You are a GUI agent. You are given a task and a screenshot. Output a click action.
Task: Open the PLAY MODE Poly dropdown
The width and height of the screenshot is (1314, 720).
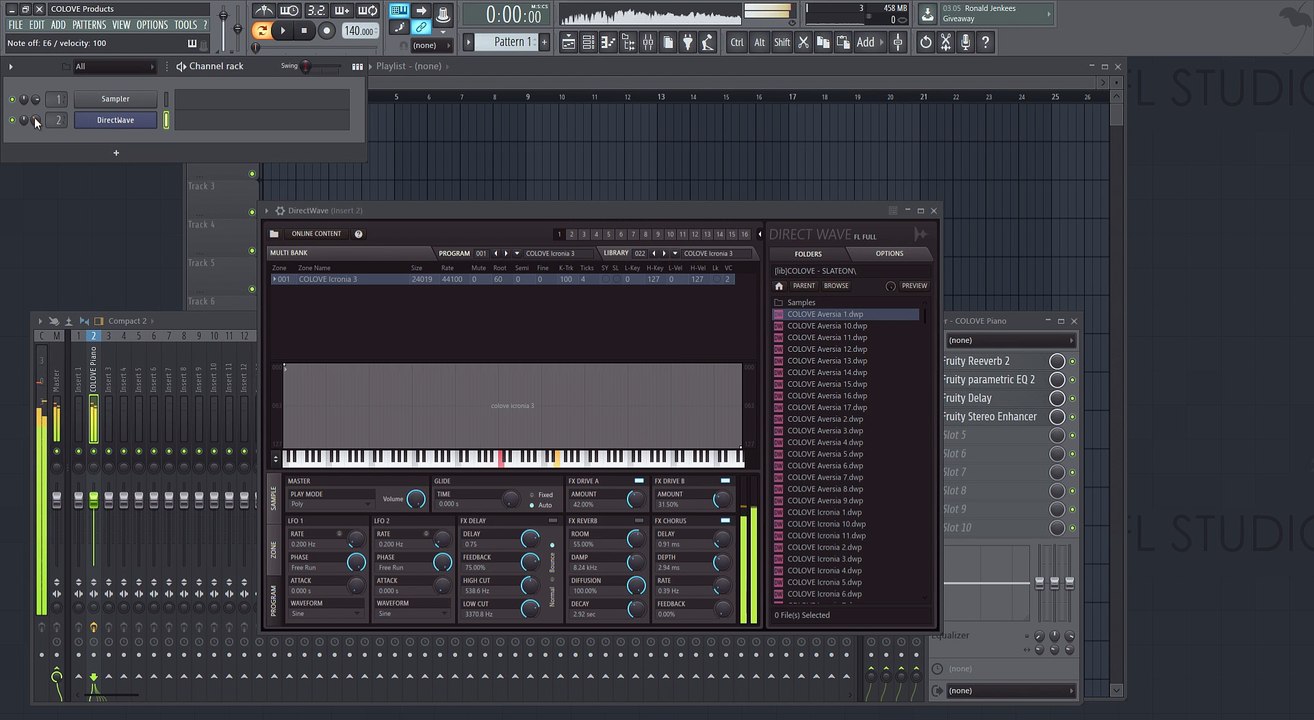click(x=330, y=504)
